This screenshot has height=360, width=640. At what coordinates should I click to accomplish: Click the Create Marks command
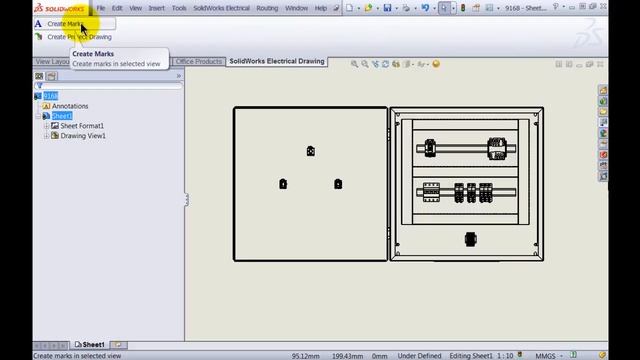75,24
